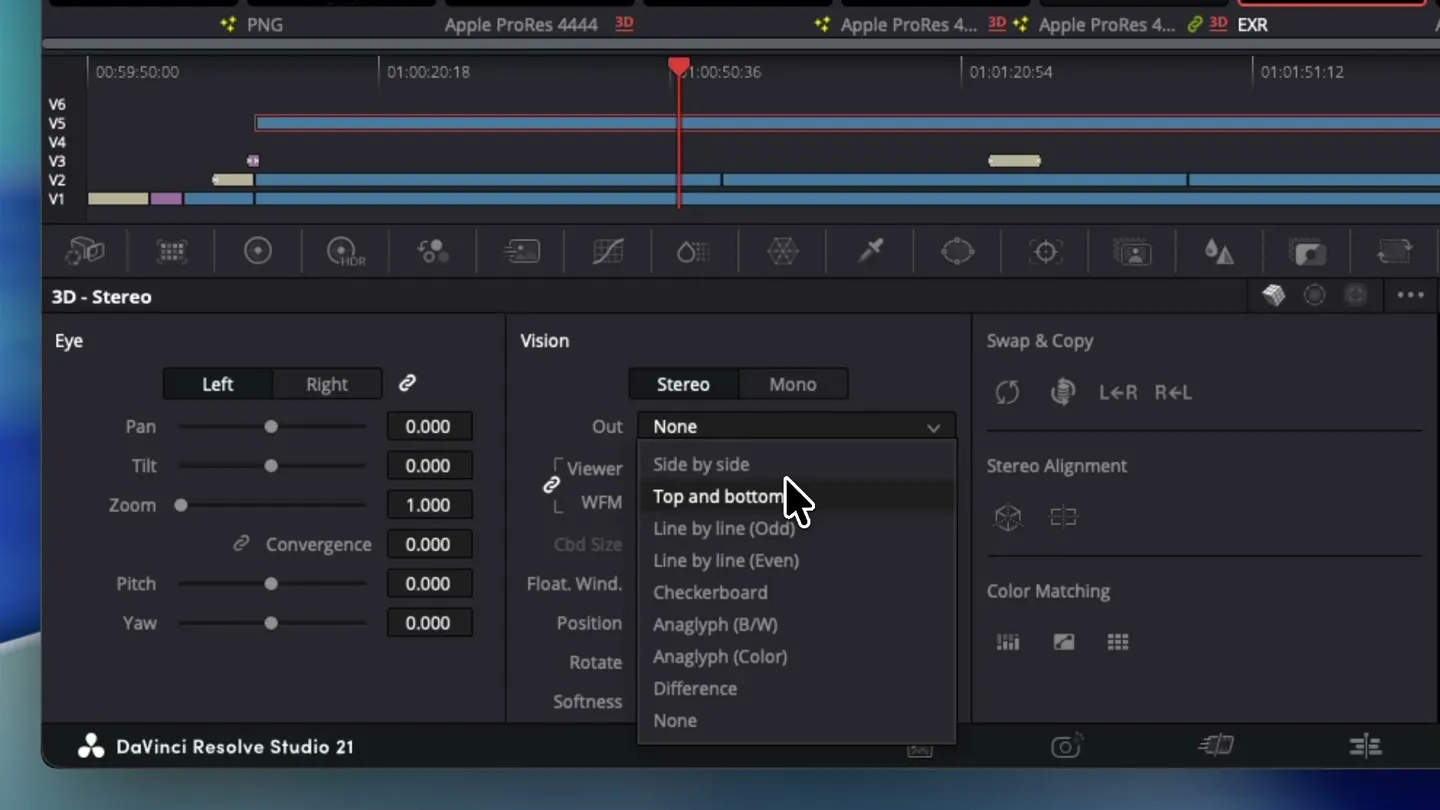The height and width of the screenshot is (810, 1440).
Task: Open the Curves palette
Action: [x=608, y=251]
